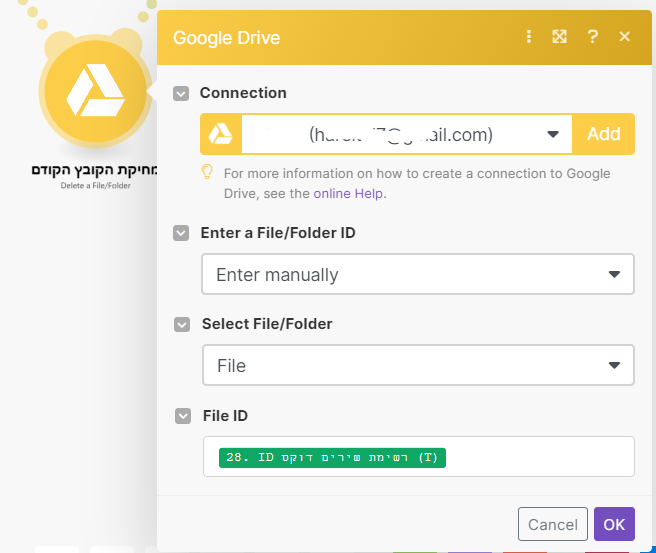Click Add connection button
This screenshot has height=553, width=656.
[x=603, y=134]
